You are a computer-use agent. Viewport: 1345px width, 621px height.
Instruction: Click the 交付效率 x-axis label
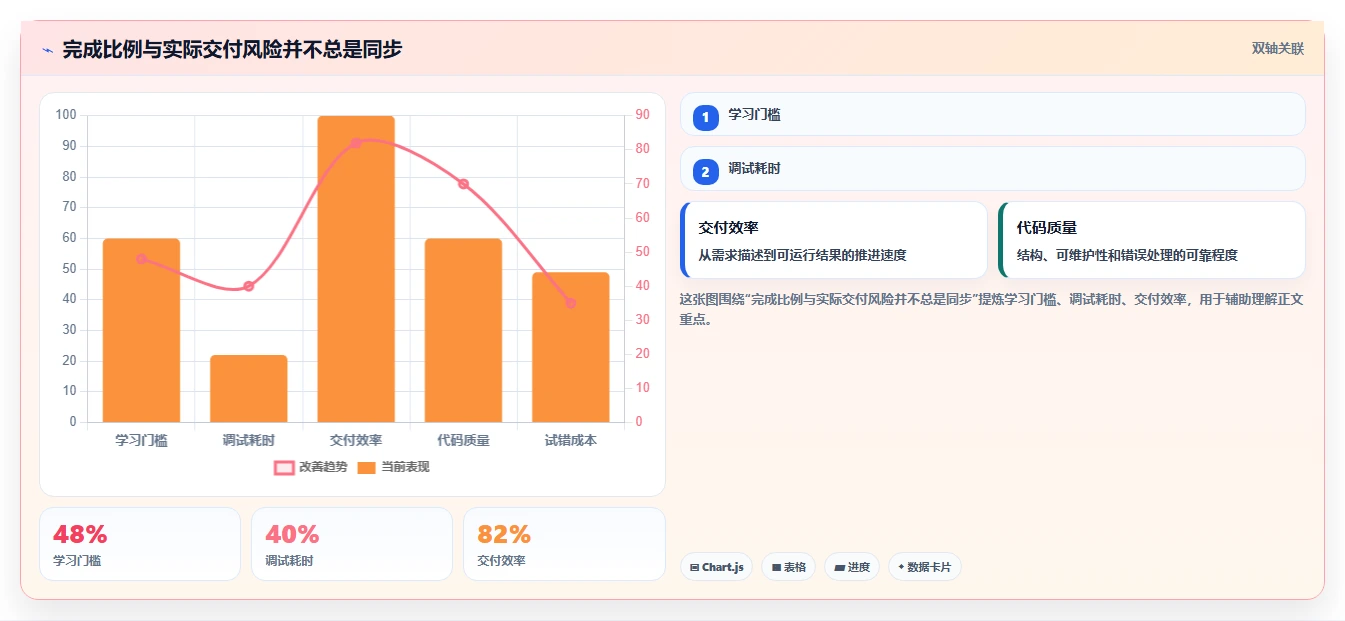(356, 440)
